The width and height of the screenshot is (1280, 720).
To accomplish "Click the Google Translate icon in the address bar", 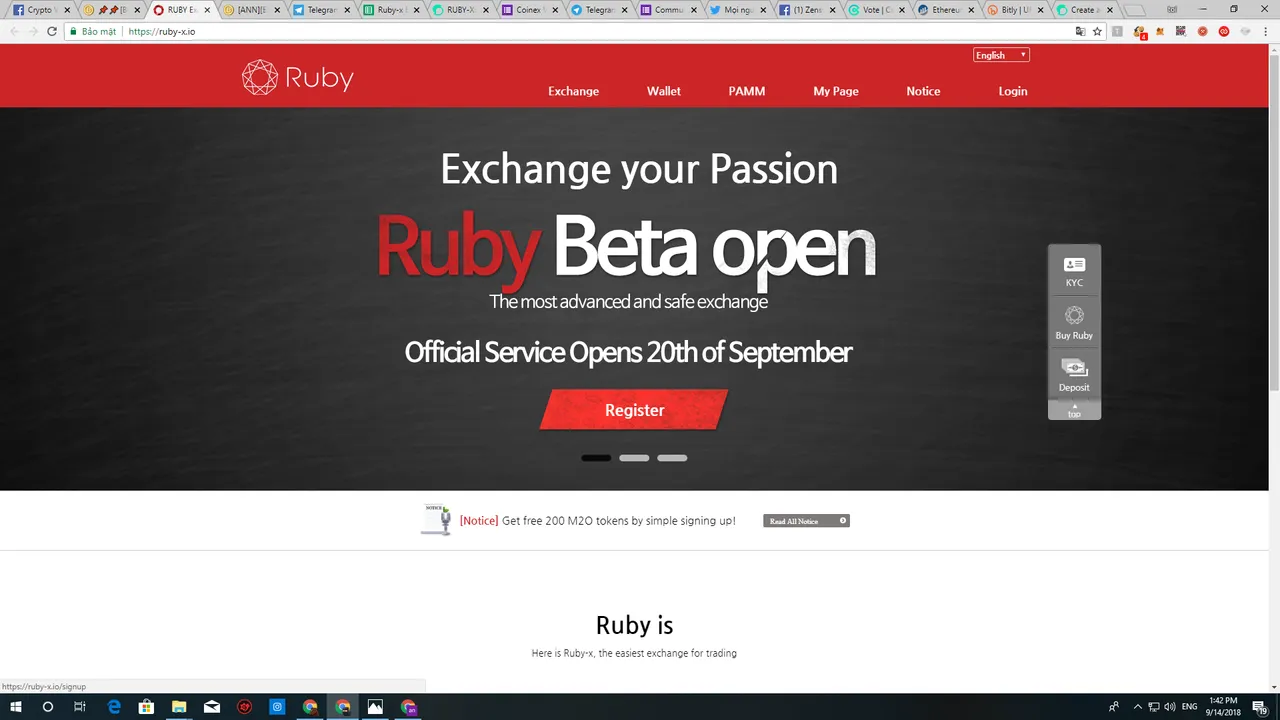I will 1080,31.
